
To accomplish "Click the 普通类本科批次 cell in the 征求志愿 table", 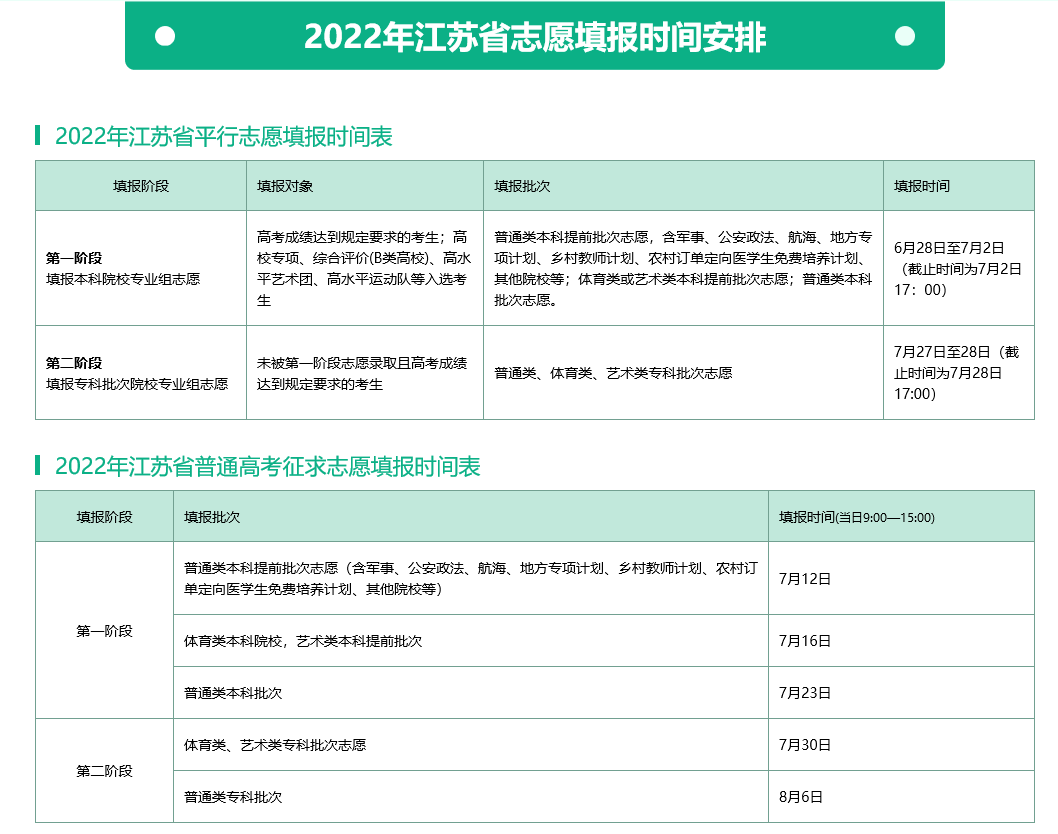I will pos(233,693).
